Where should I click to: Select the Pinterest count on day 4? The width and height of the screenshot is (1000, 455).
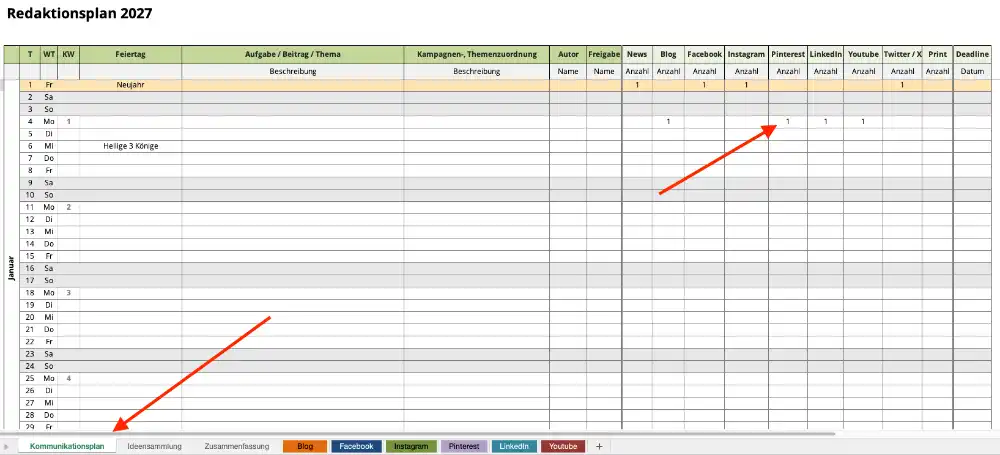(x=788, y=121)
